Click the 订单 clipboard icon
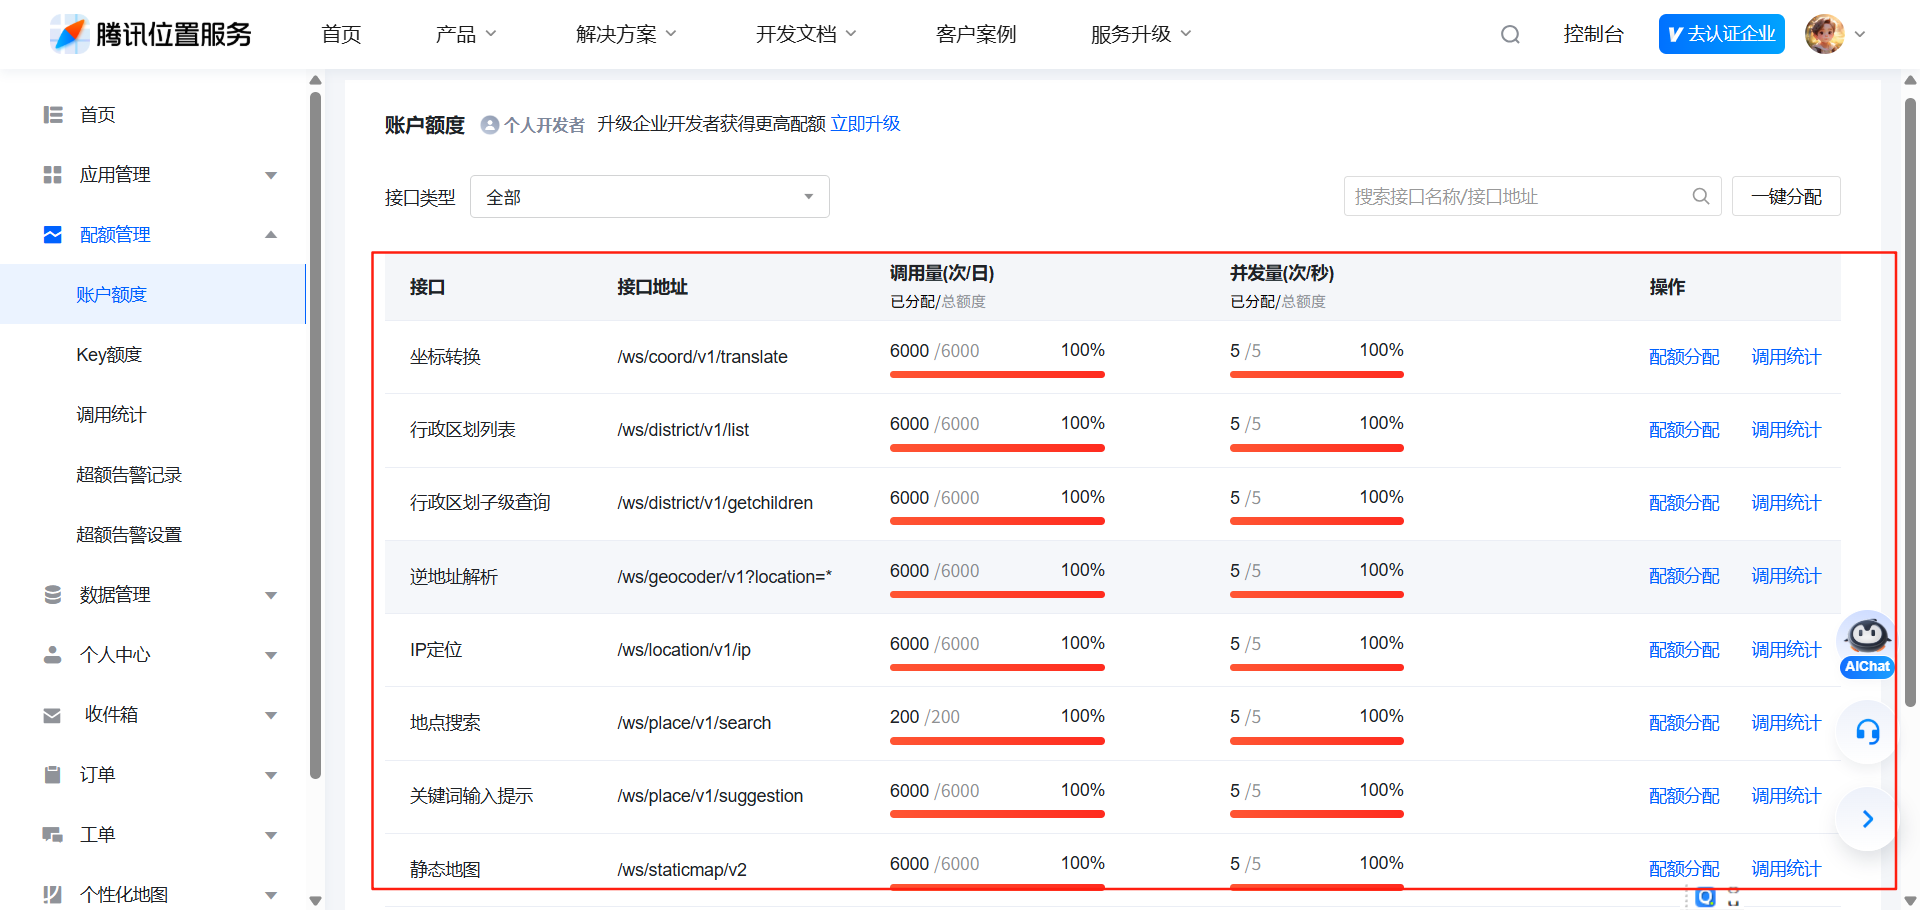1920x910 pixels. [x=53, y=775]
